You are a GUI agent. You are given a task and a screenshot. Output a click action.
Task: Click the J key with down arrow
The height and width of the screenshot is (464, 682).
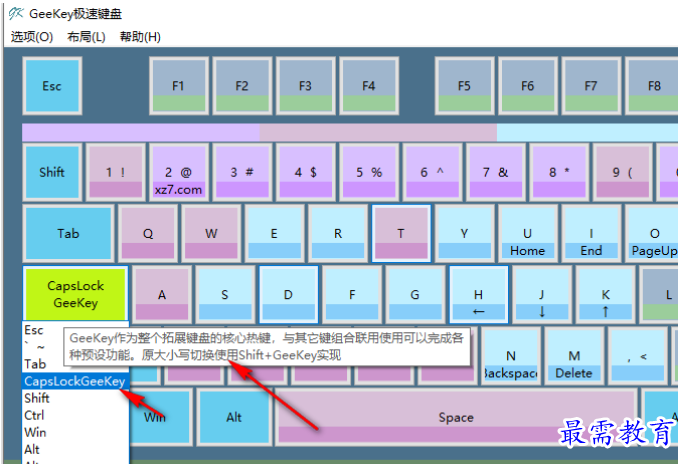tap(542, 294)
